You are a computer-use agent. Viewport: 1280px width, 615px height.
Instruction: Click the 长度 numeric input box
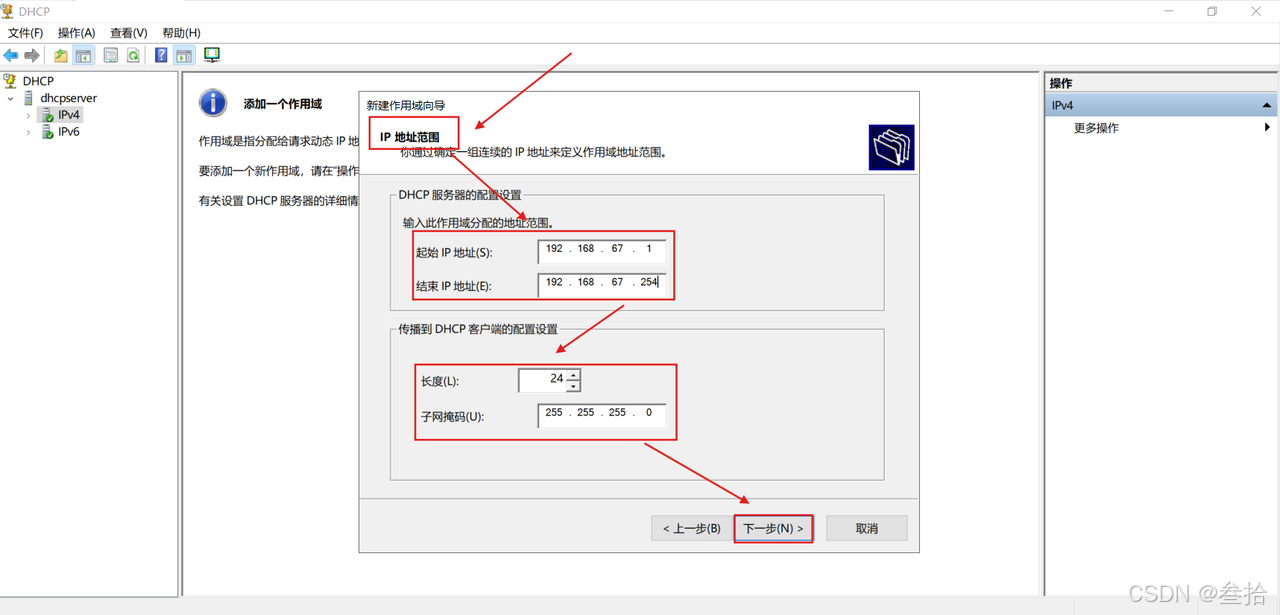tap(543, 380)
